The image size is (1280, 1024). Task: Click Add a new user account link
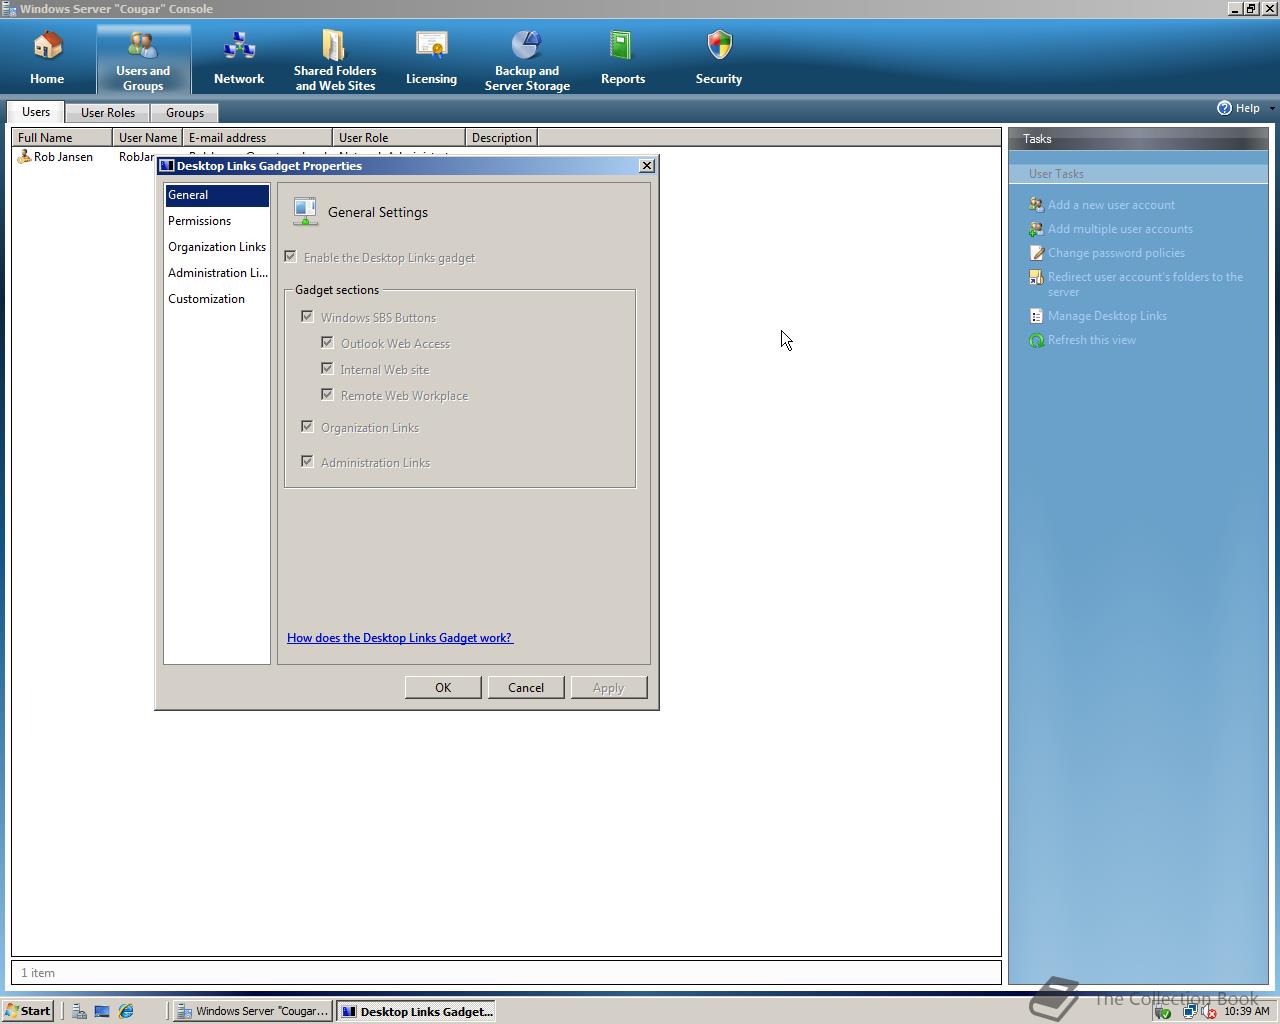coord(1111,205)
